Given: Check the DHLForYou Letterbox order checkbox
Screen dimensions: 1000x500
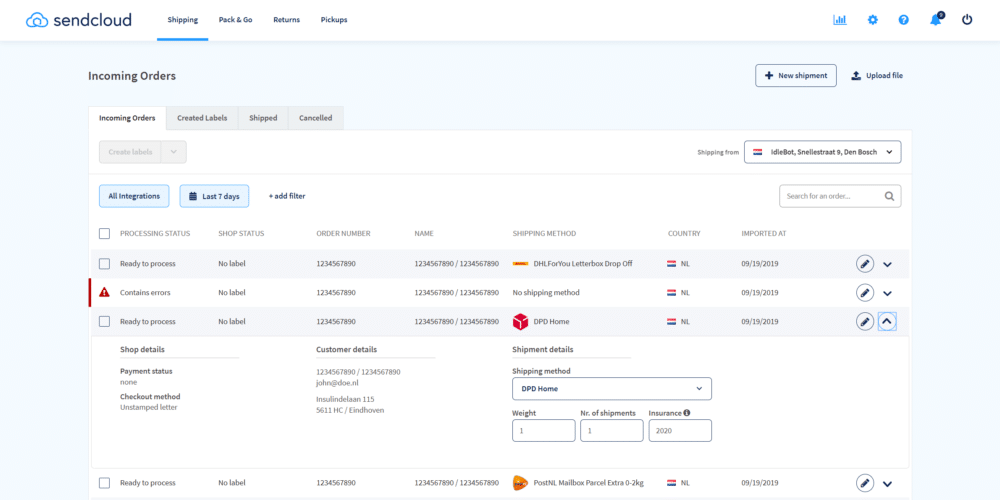Looking at the screenshot, I should click(x=105, y=263).
